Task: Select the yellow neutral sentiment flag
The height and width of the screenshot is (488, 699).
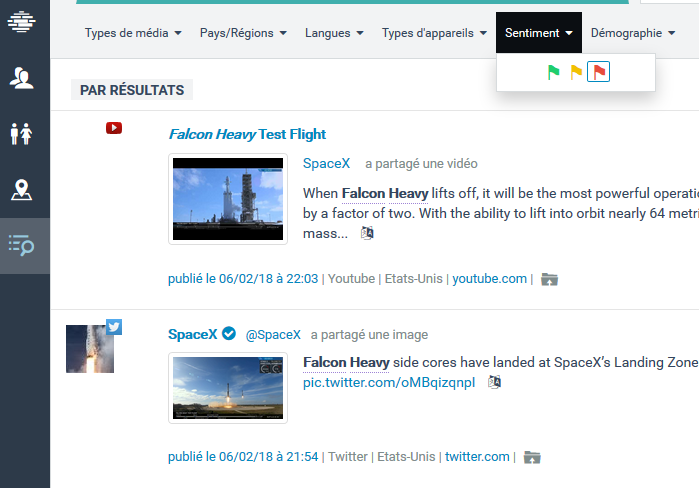Action: [x=576, y=72]
